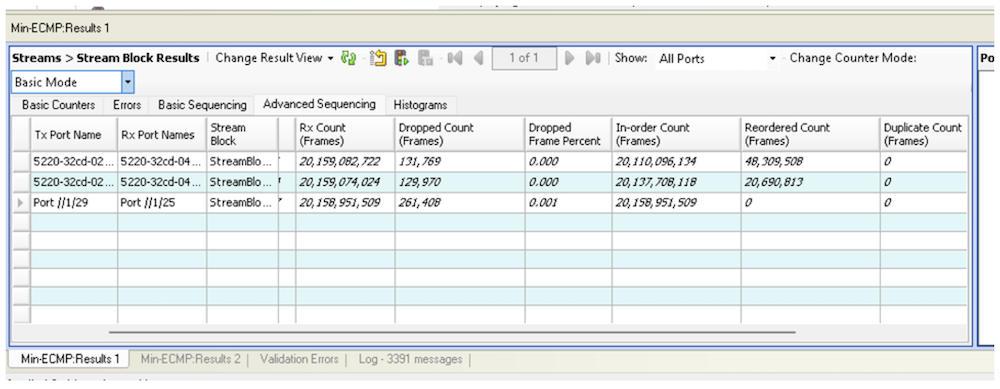Click dropped percent cell 0.001
Viewport: 1000px width, 389px height.
tap(568, 203)
